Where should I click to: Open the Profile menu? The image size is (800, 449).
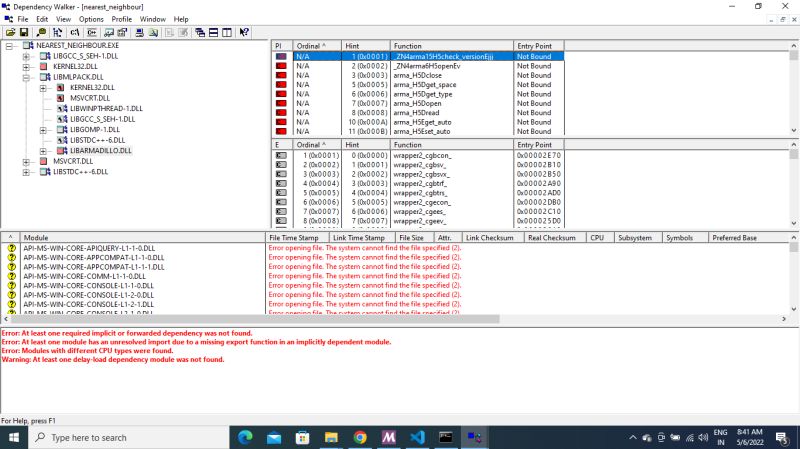(121, 19)
